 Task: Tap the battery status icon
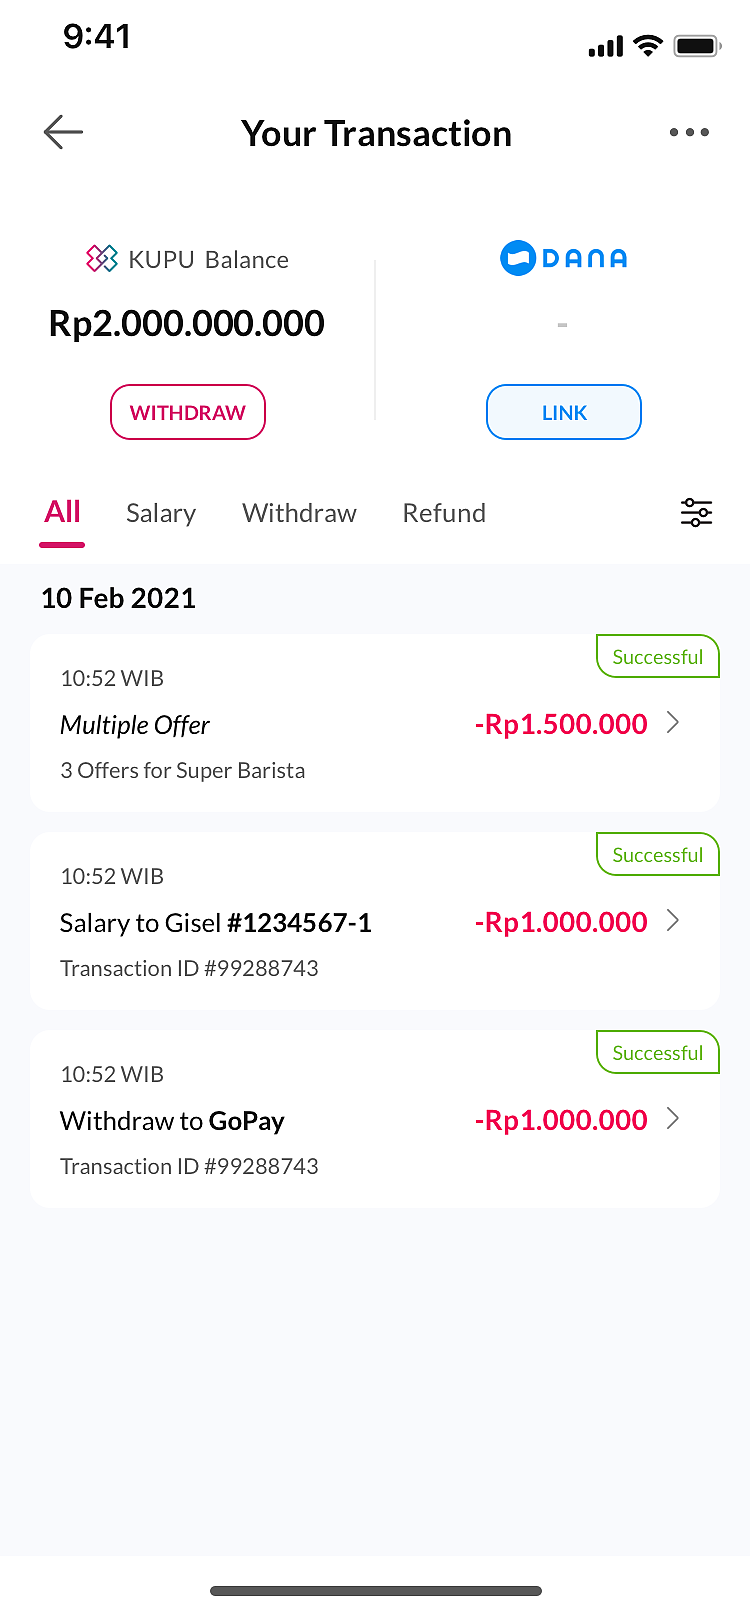coord(697,46)
